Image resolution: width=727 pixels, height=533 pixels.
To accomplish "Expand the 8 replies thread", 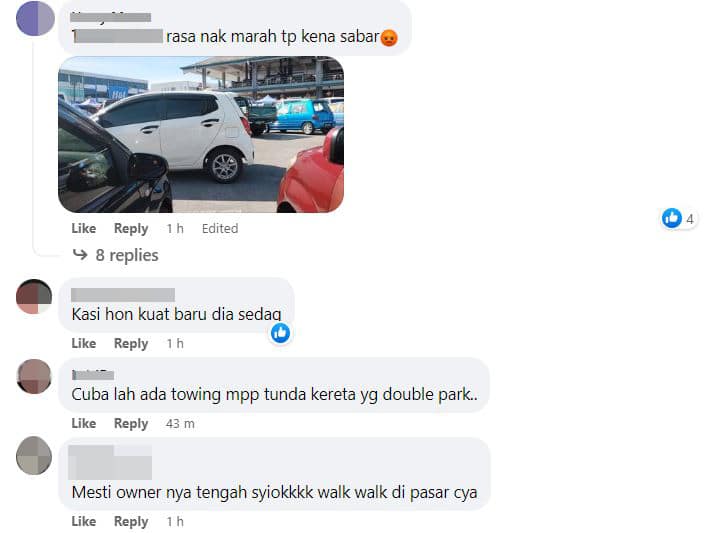I will click(x=127, y=255).
